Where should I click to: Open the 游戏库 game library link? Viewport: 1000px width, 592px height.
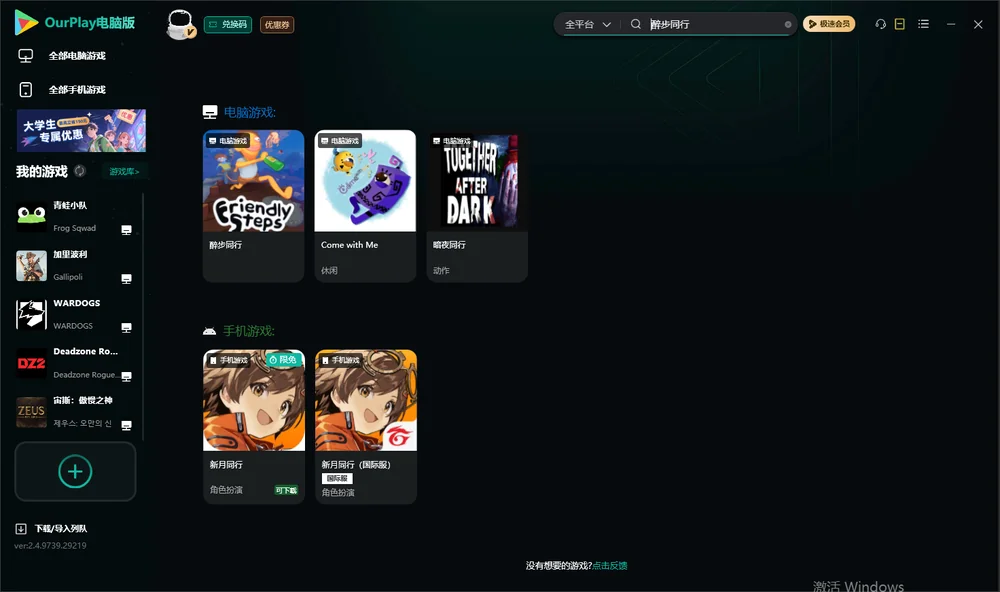click(x=124, y=172)
